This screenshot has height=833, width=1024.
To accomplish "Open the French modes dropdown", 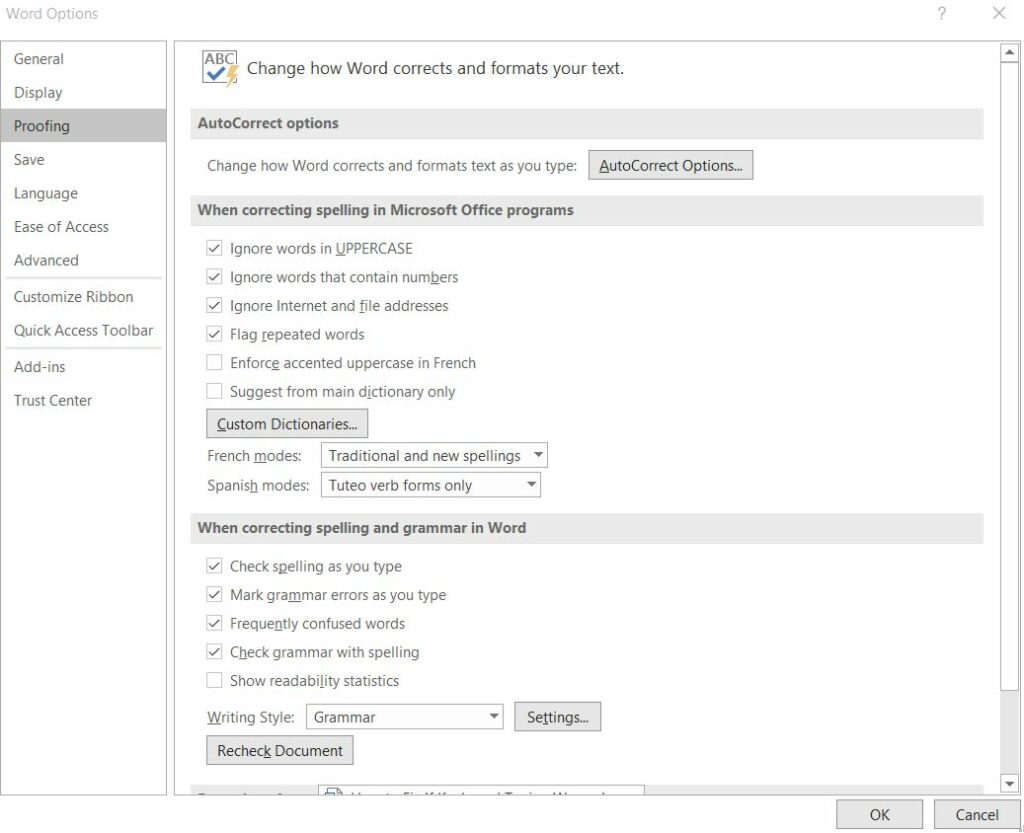I will tap(537, 455).
